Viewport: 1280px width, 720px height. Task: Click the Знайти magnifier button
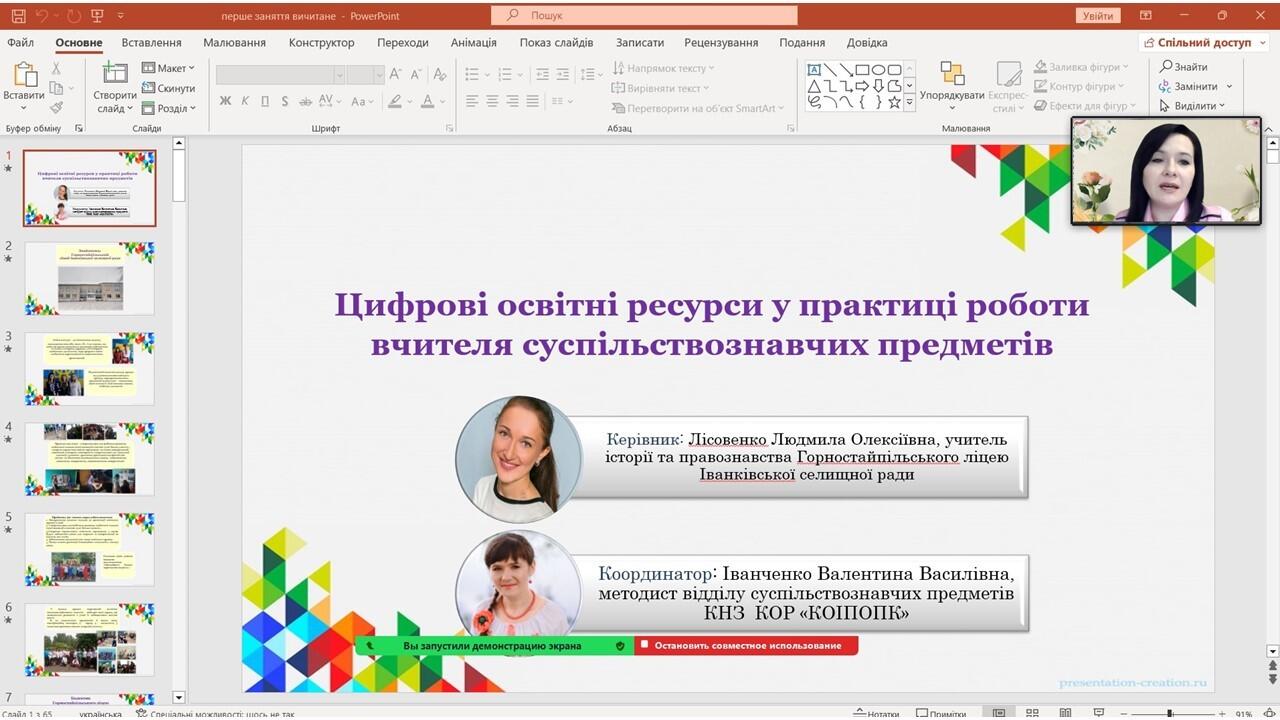click(1183, 67)
